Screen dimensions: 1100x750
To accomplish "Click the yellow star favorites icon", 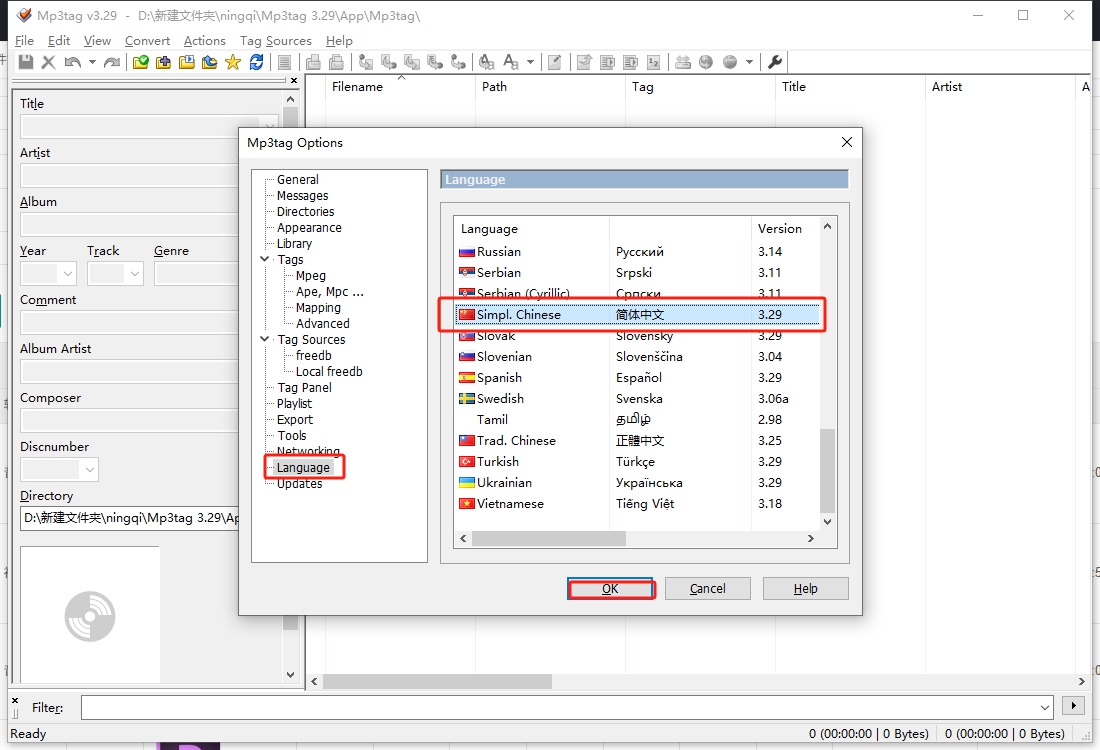I will pos(233,62).
